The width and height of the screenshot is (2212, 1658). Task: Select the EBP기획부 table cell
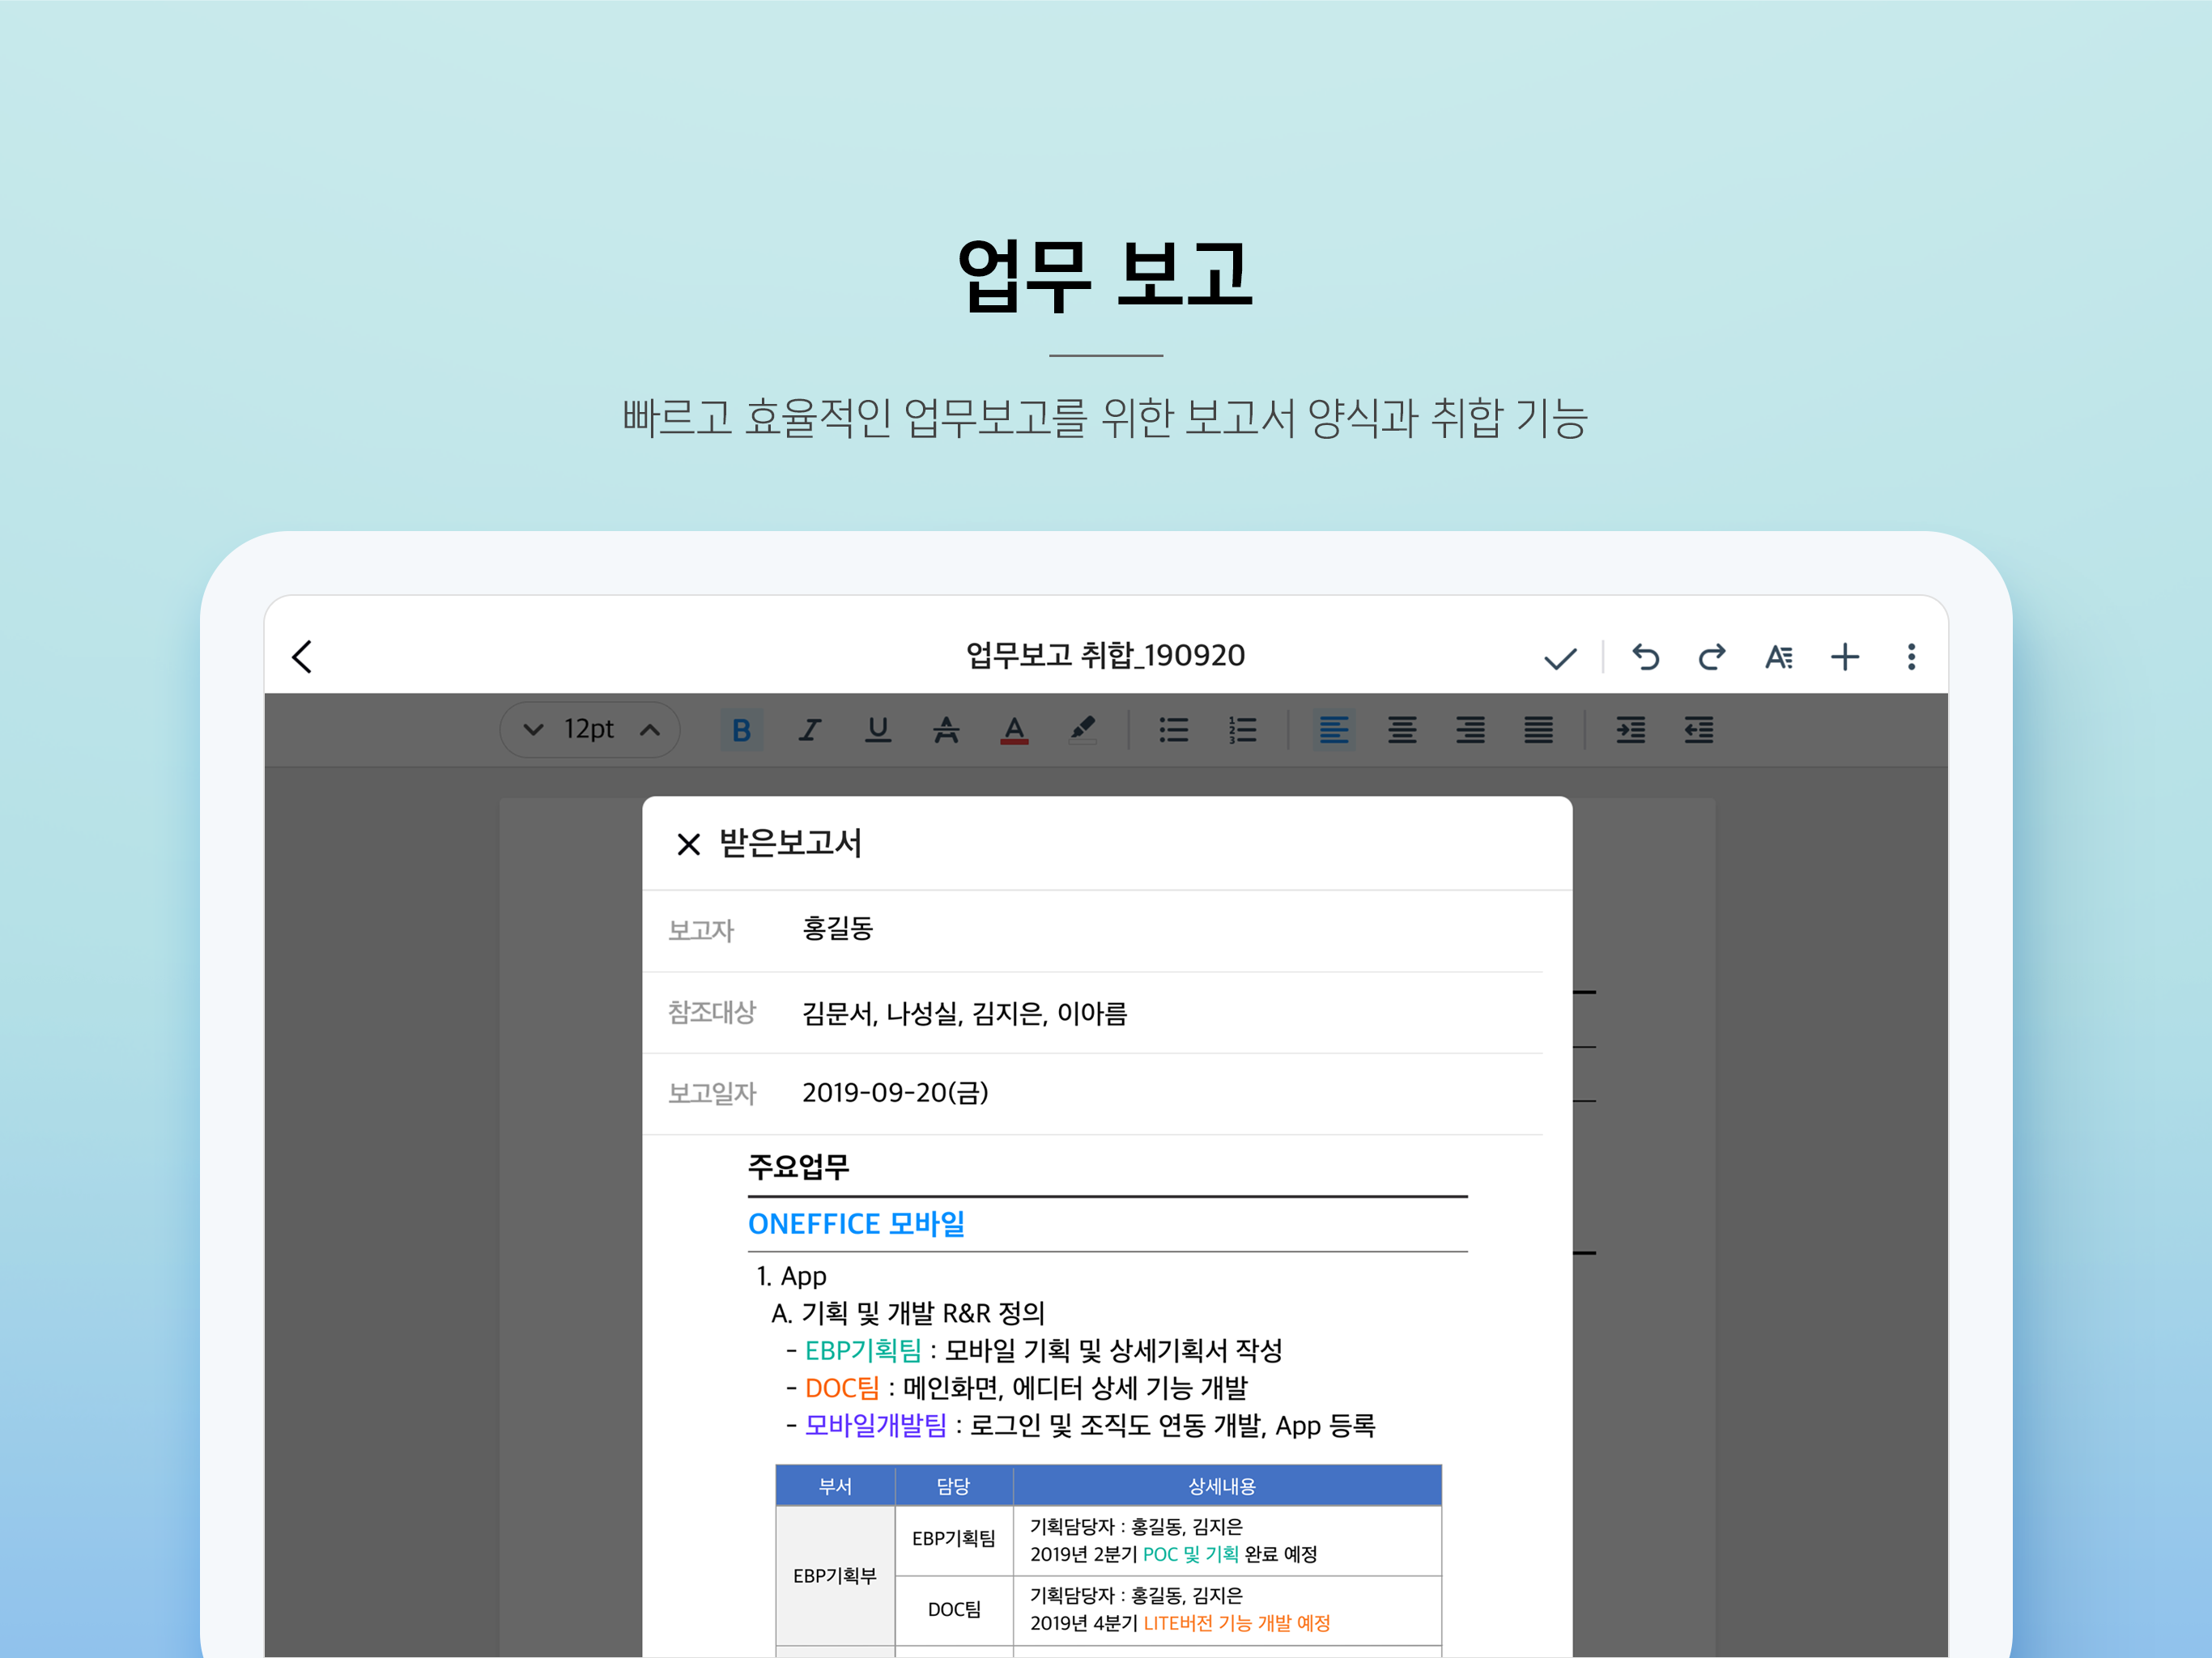(835, 1576)
